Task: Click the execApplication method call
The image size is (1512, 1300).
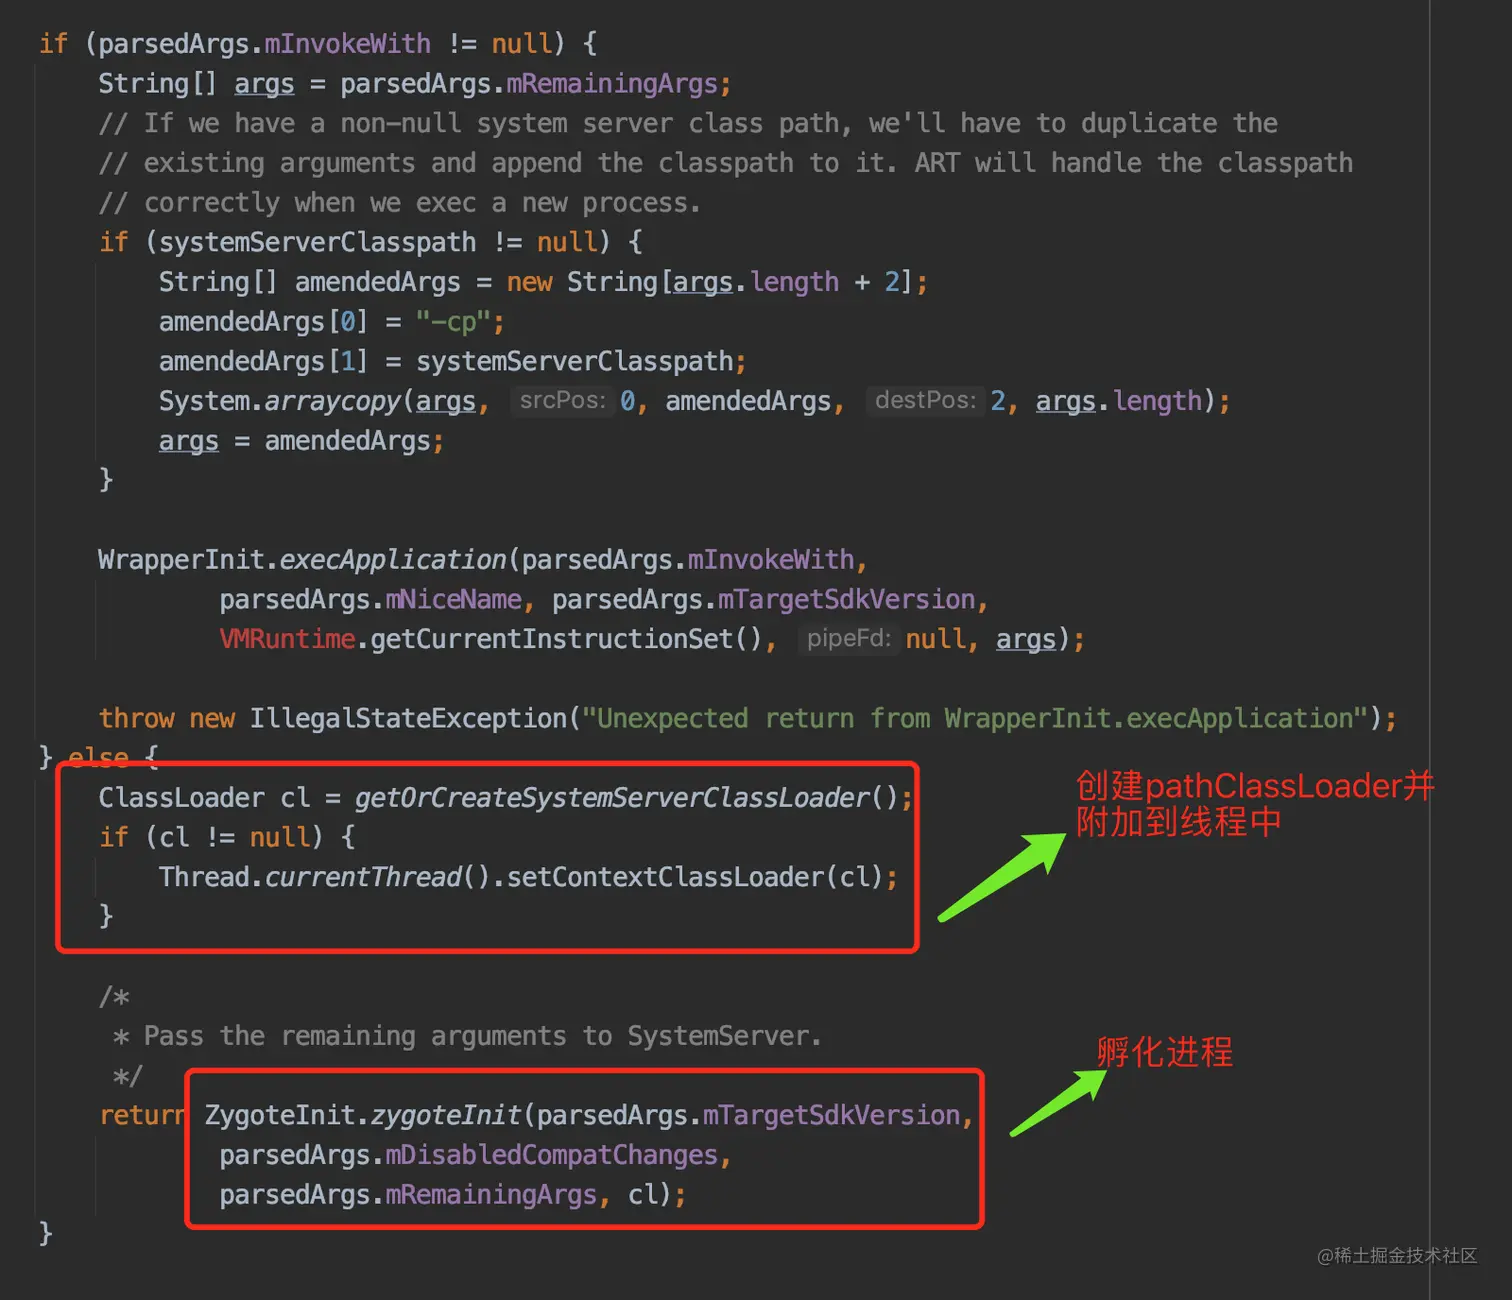Action: [393, 560]
